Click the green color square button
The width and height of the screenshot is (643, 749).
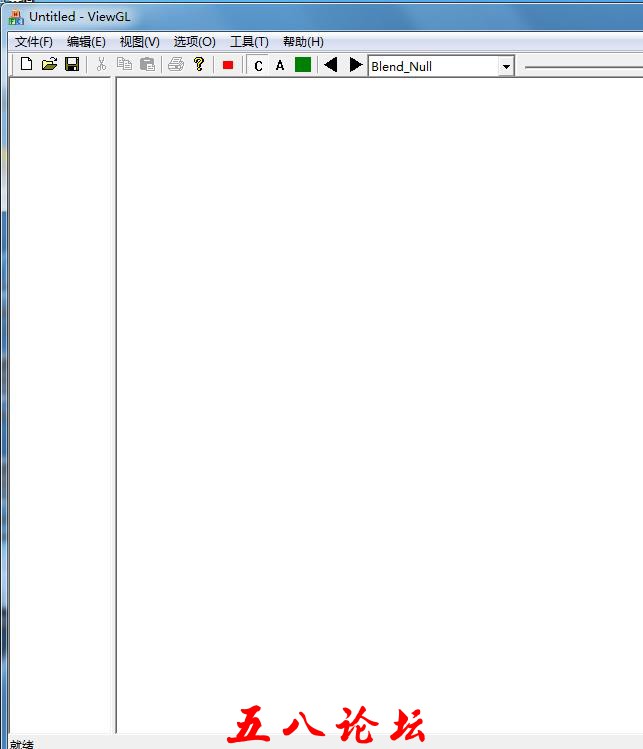click(x=303, y=65)
